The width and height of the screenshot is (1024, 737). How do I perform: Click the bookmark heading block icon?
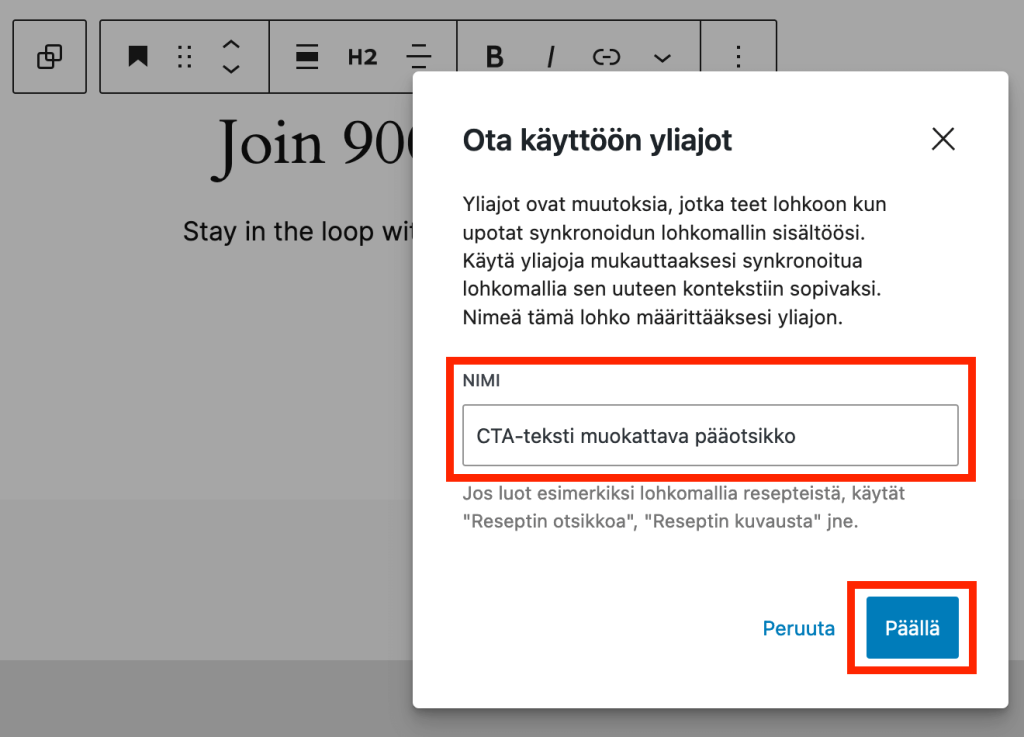(x=138, y=57)
